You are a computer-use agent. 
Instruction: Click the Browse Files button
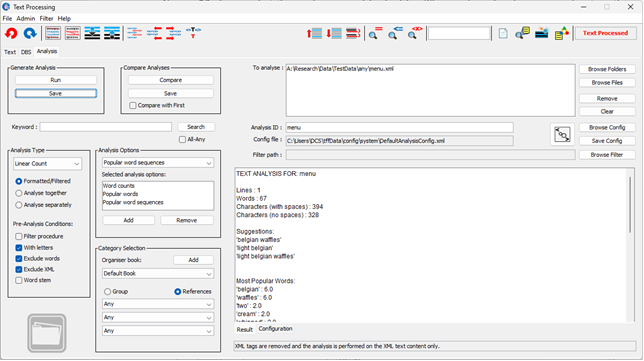pos(607,83)
